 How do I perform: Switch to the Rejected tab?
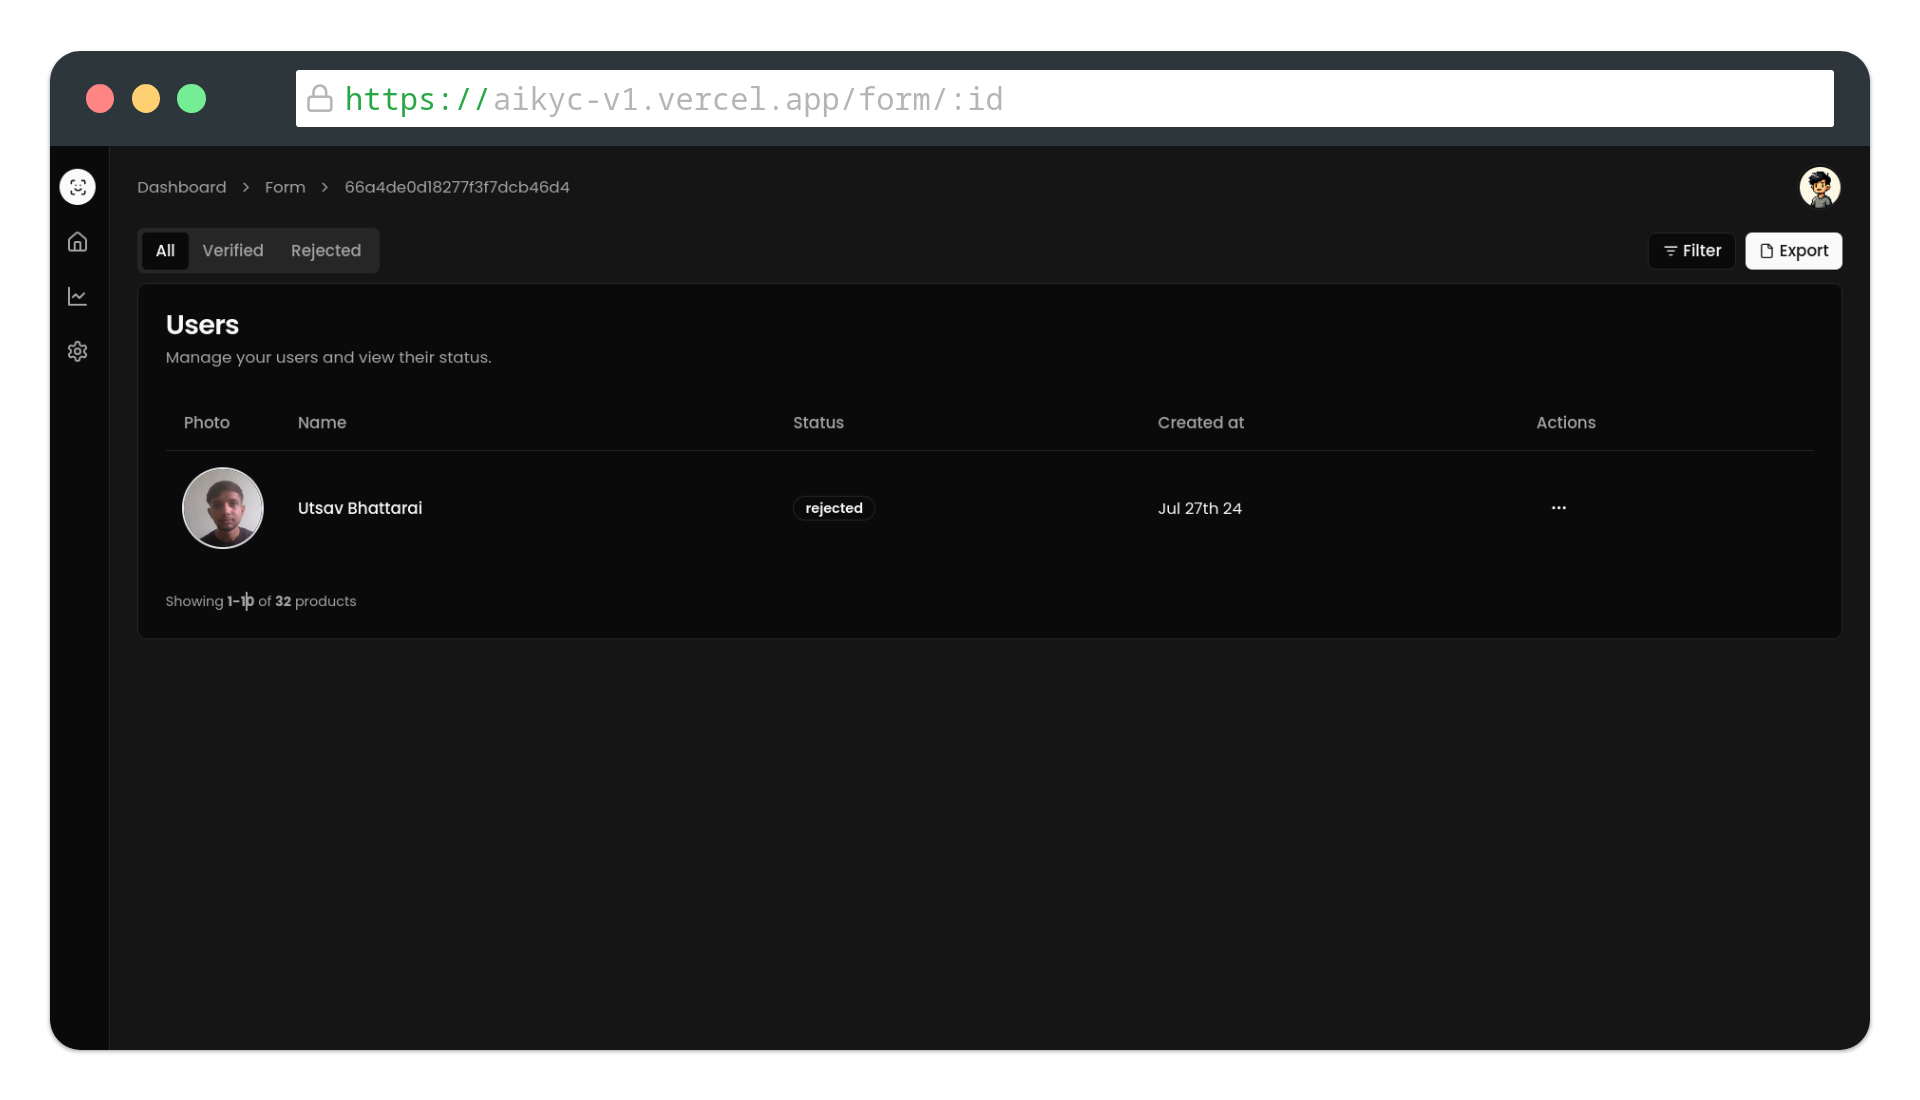pos(326,251)
